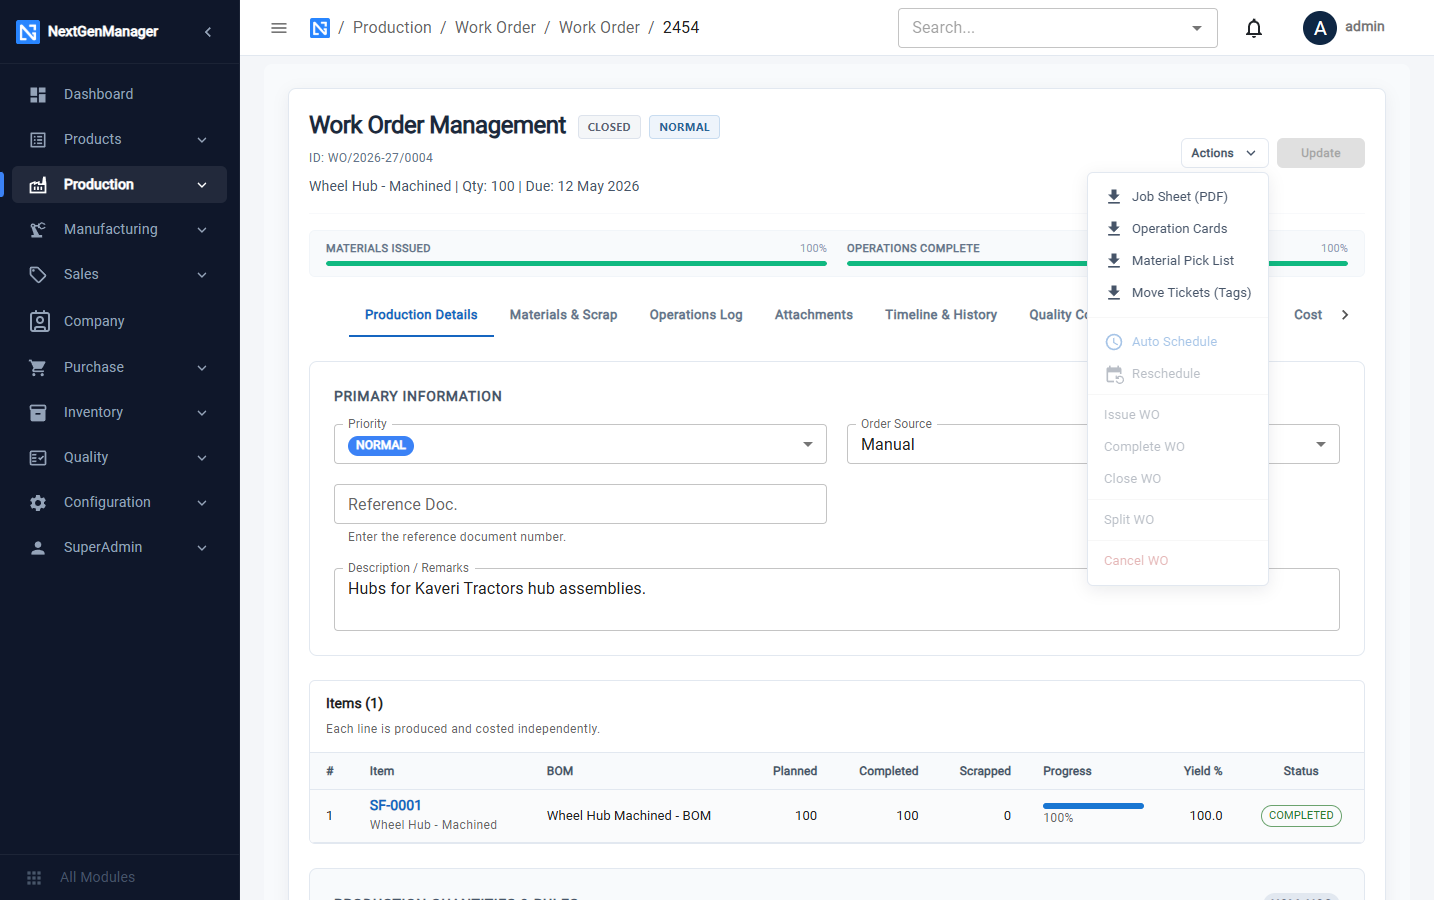Click the admin avatar icon
The height and width of the screenshot is (900, 1440).
tap(1320, 28)
